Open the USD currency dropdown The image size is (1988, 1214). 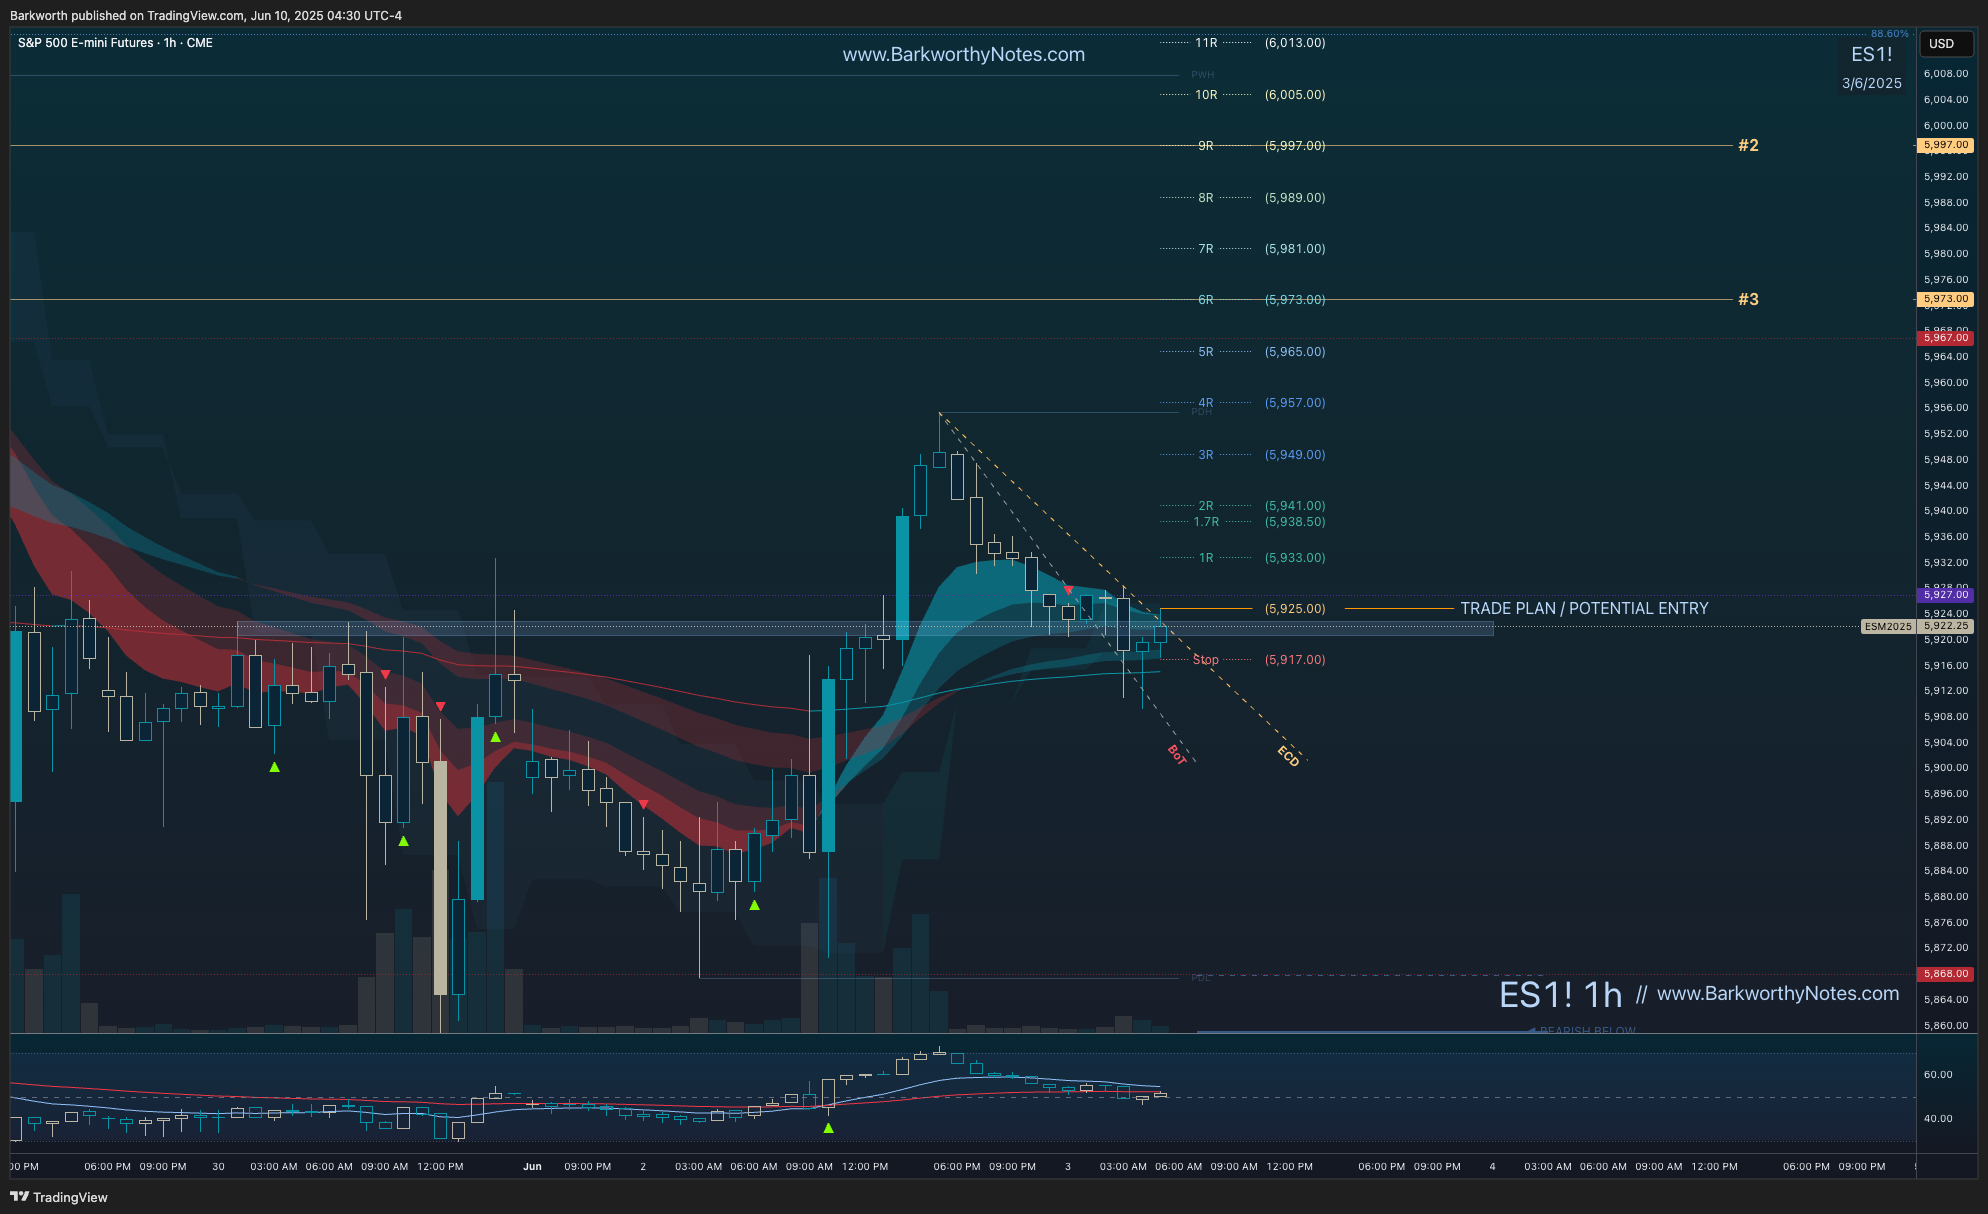1945,44
